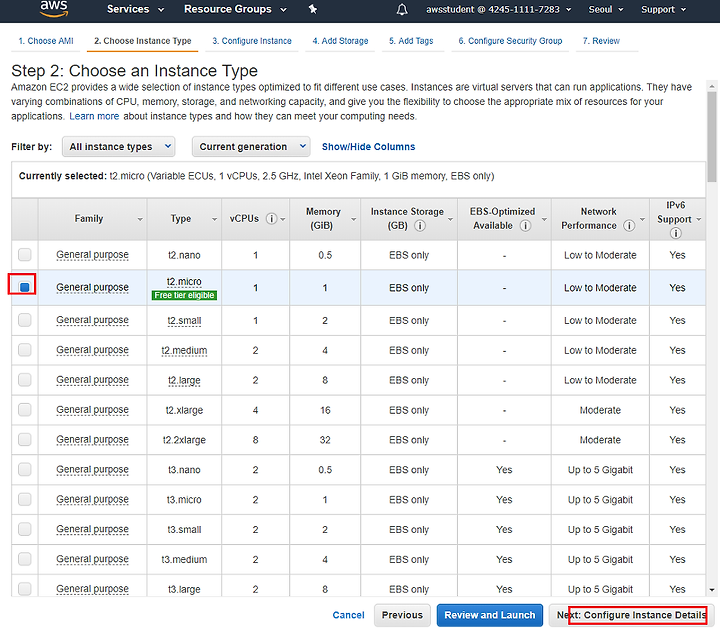Toggle the selected t2.micro checkbox
The height and width of the screenshot is (640, 720).
[25, 287]
